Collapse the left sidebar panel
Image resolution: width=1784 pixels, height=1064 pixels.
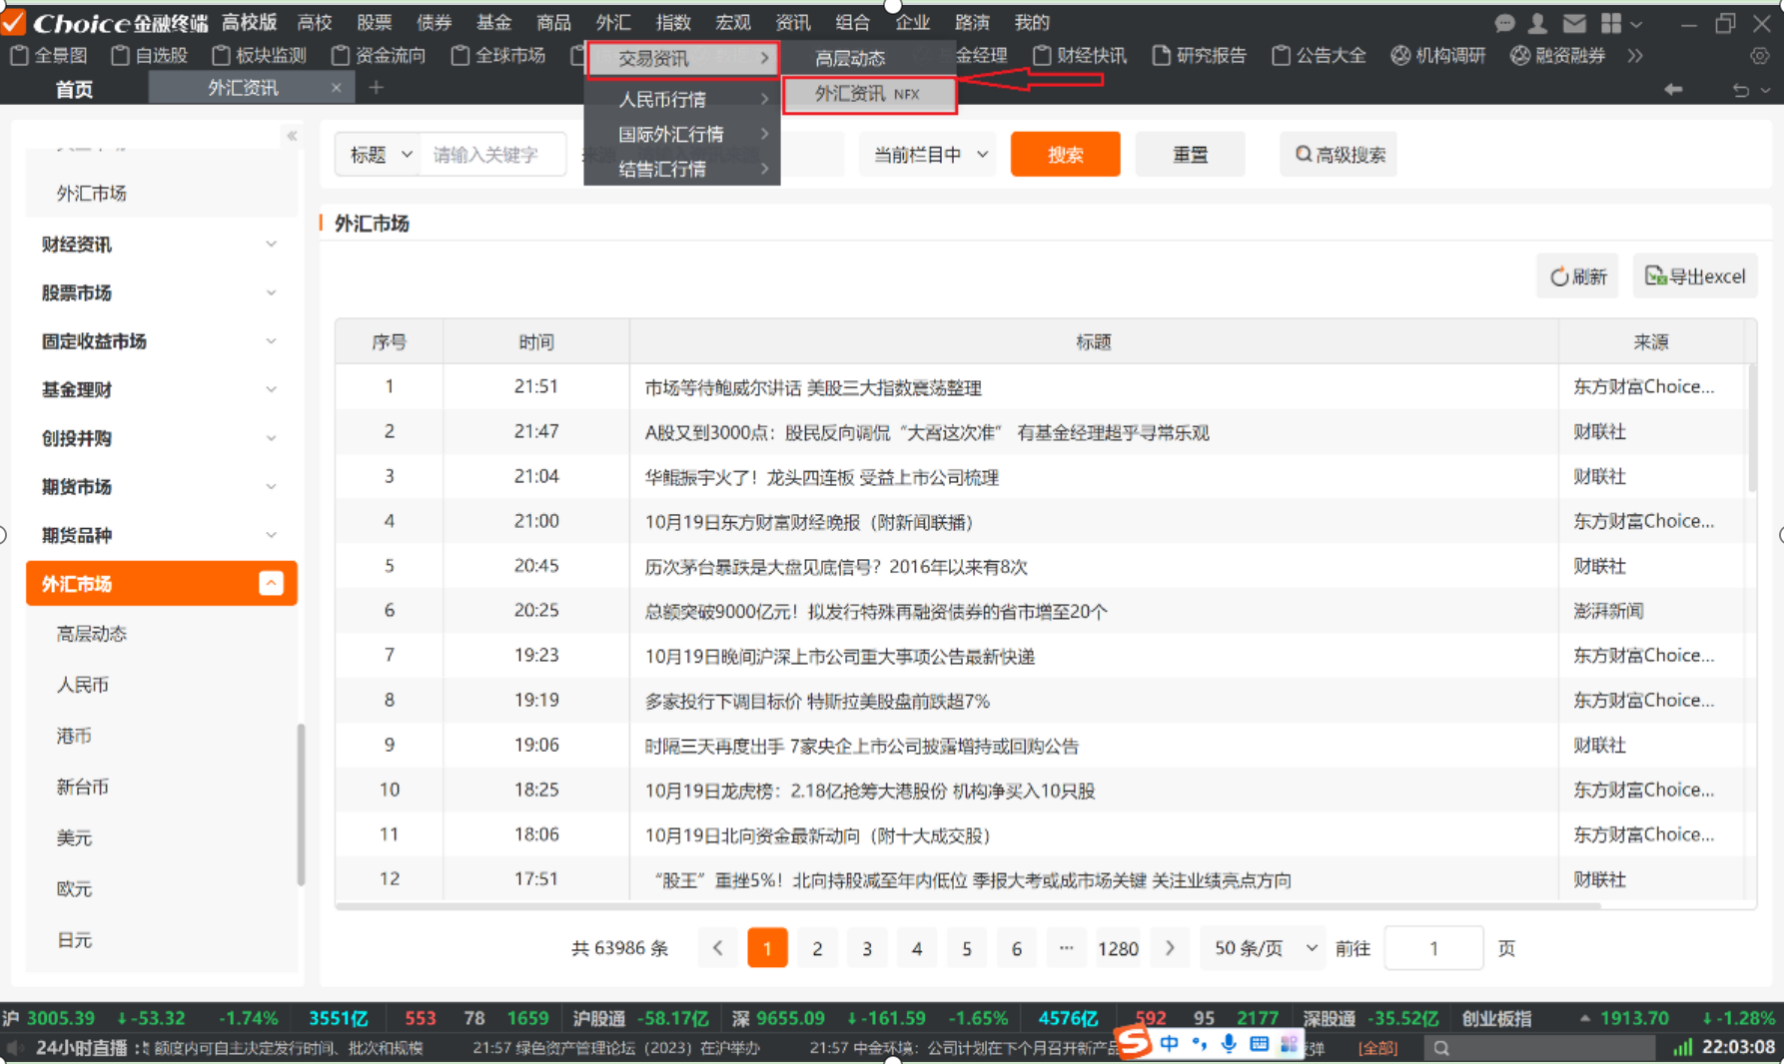click(x=292, y=136)
